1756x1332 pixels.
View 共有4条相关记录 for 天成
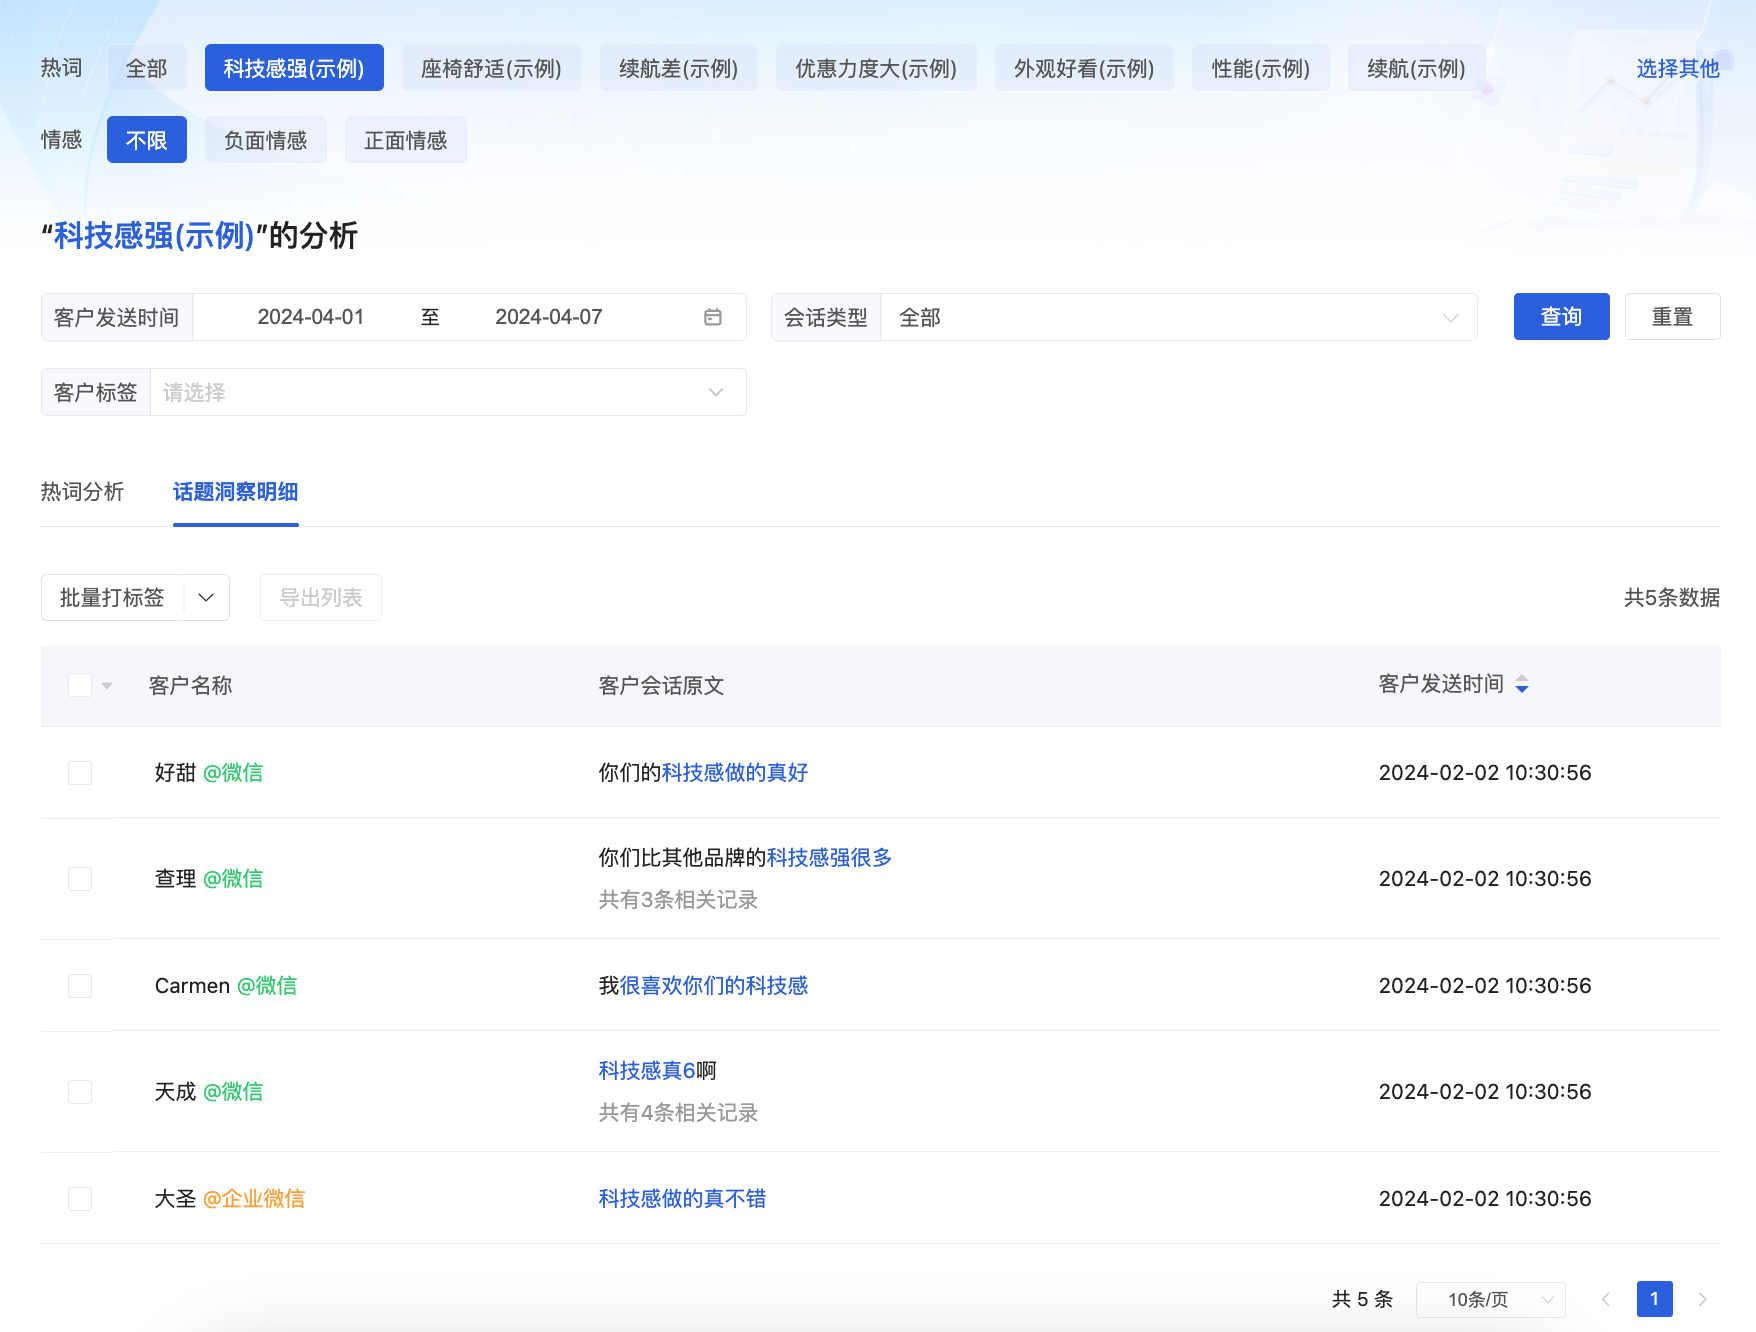click(x=678, y=1113)
